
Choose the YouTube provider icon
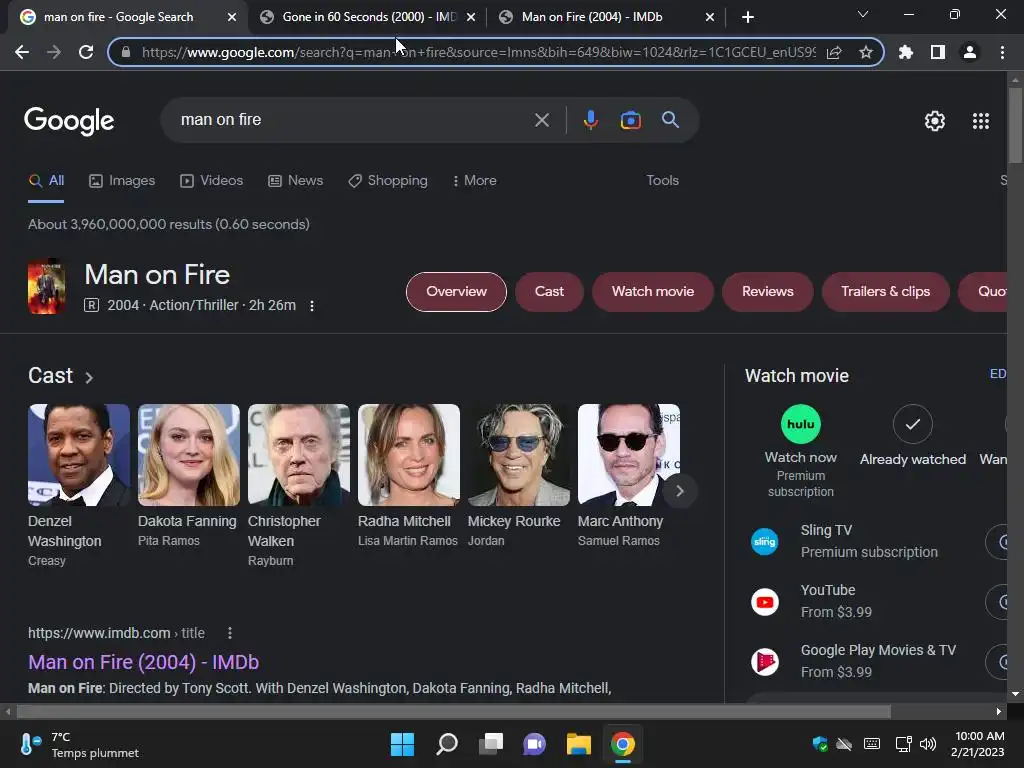765,601
